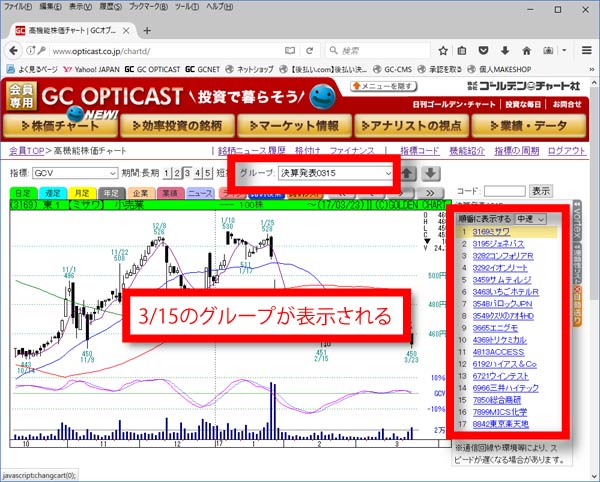Select long-term period 2

(x=177, y=173)
